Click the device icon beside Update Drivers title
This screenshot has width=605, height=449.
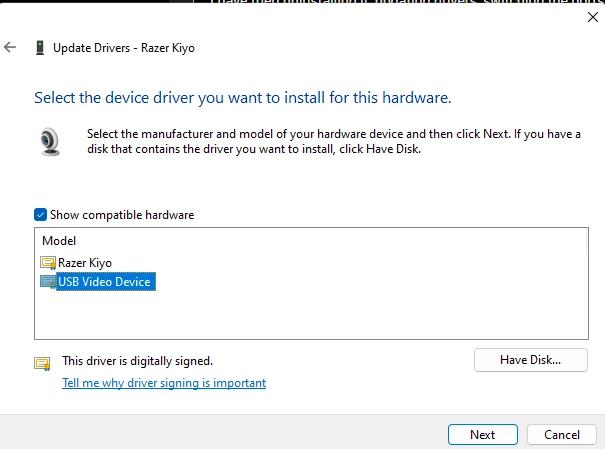pyautogui.click(x=40, y=48)
